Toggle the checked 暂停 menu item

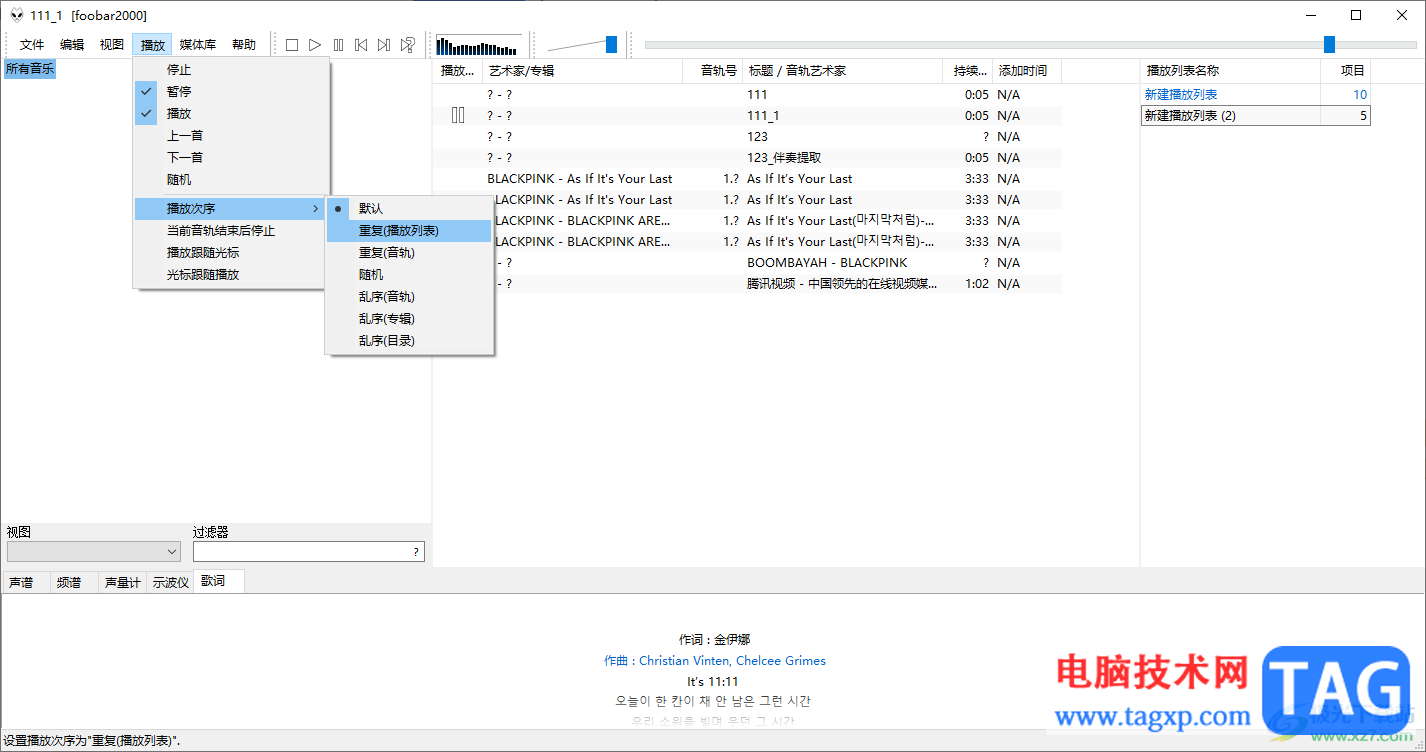[231, 91]
